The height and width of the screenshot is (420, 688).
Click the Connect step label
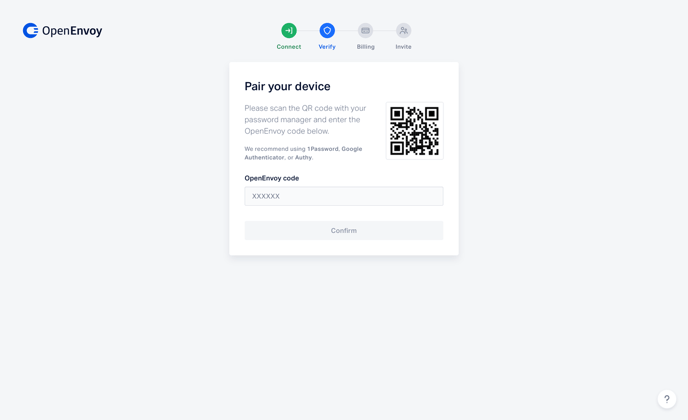(x=289, y=47)
